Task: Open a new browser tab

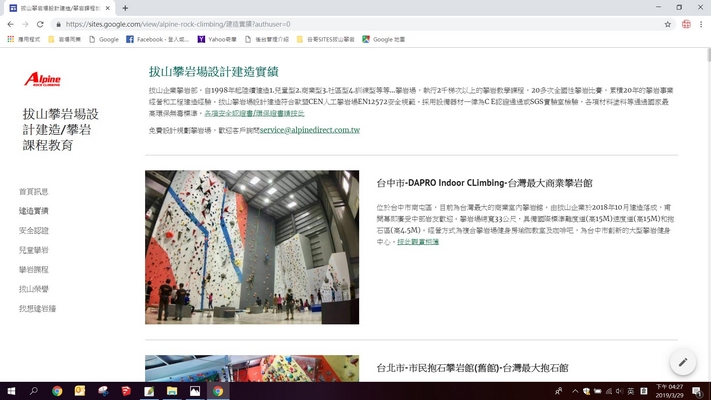Action: click(x=125, y=8)
